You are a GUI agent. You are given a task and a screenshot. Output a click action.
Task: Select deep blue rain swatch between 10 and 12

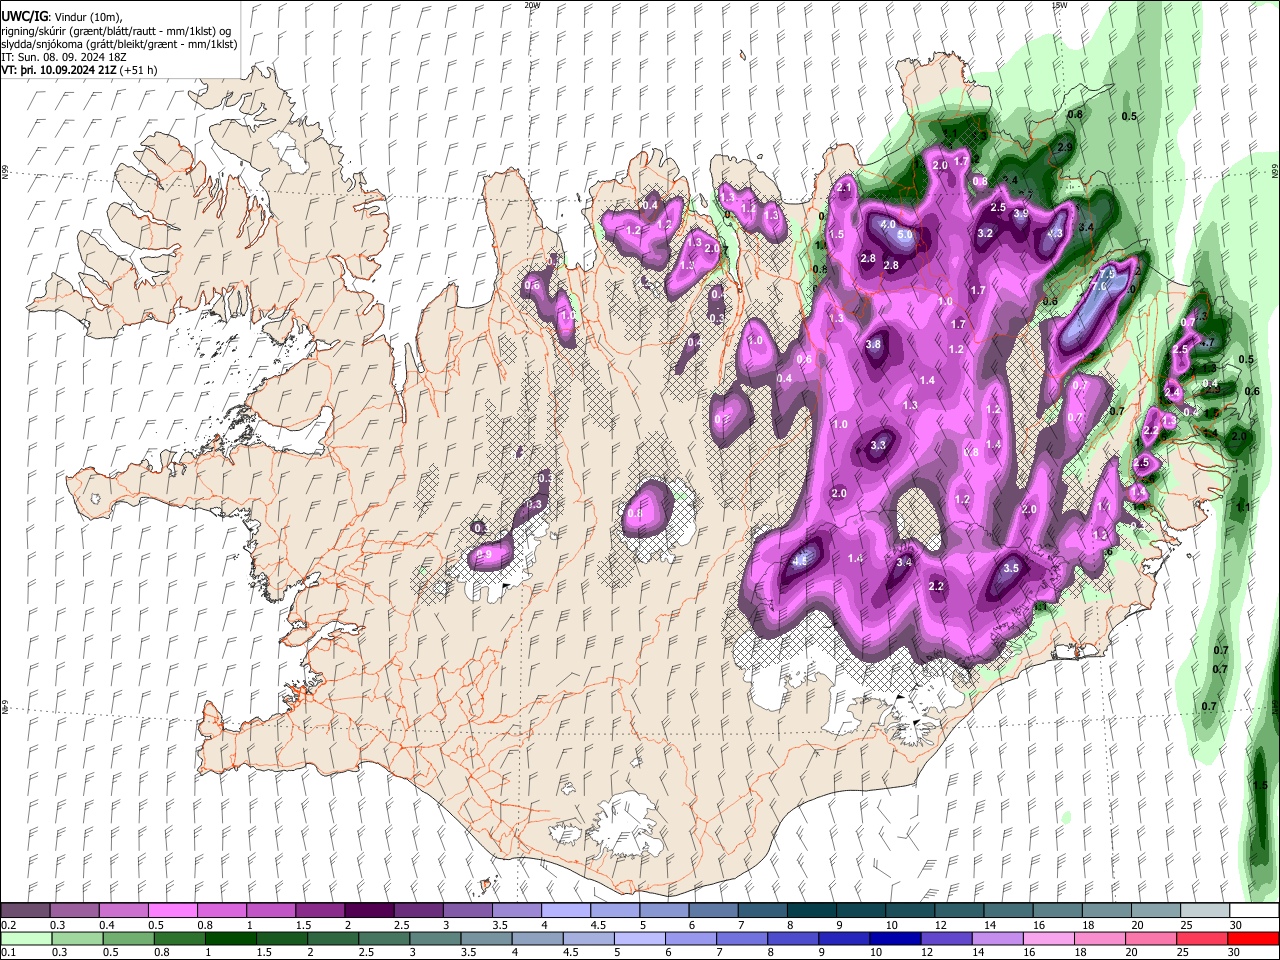point(894,938)
